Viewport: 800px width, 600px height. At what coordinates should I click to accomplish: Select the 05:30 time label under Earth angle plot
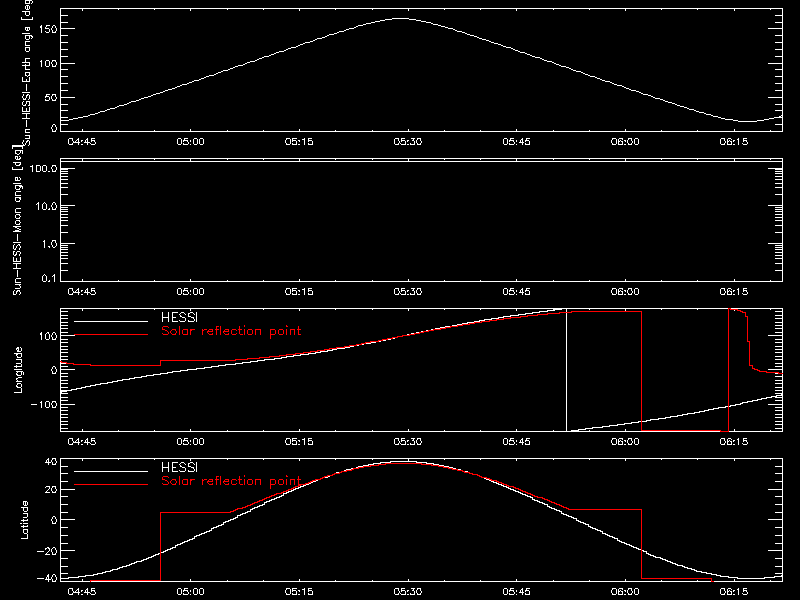(408, 141)
